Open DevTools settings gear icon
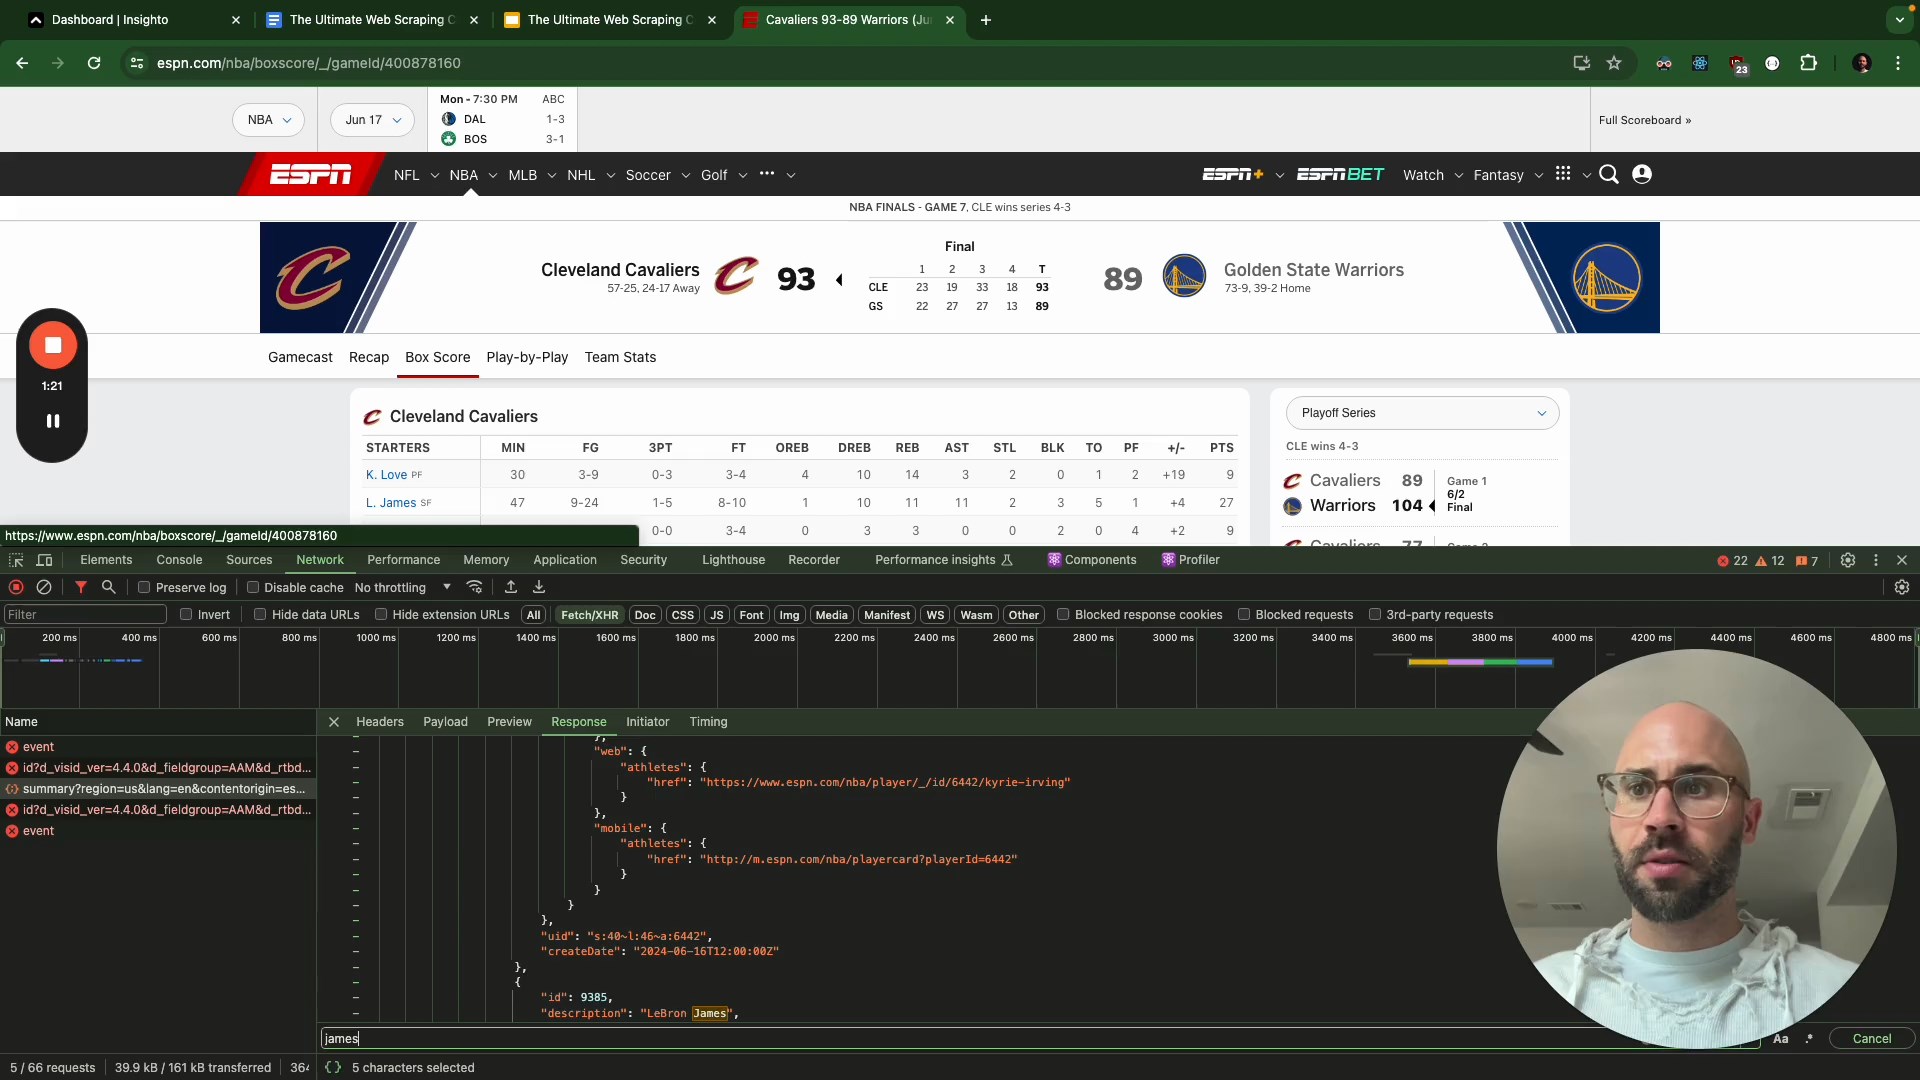Viewport: 1920px width, 1080px height. click(x=1848, y=560)
